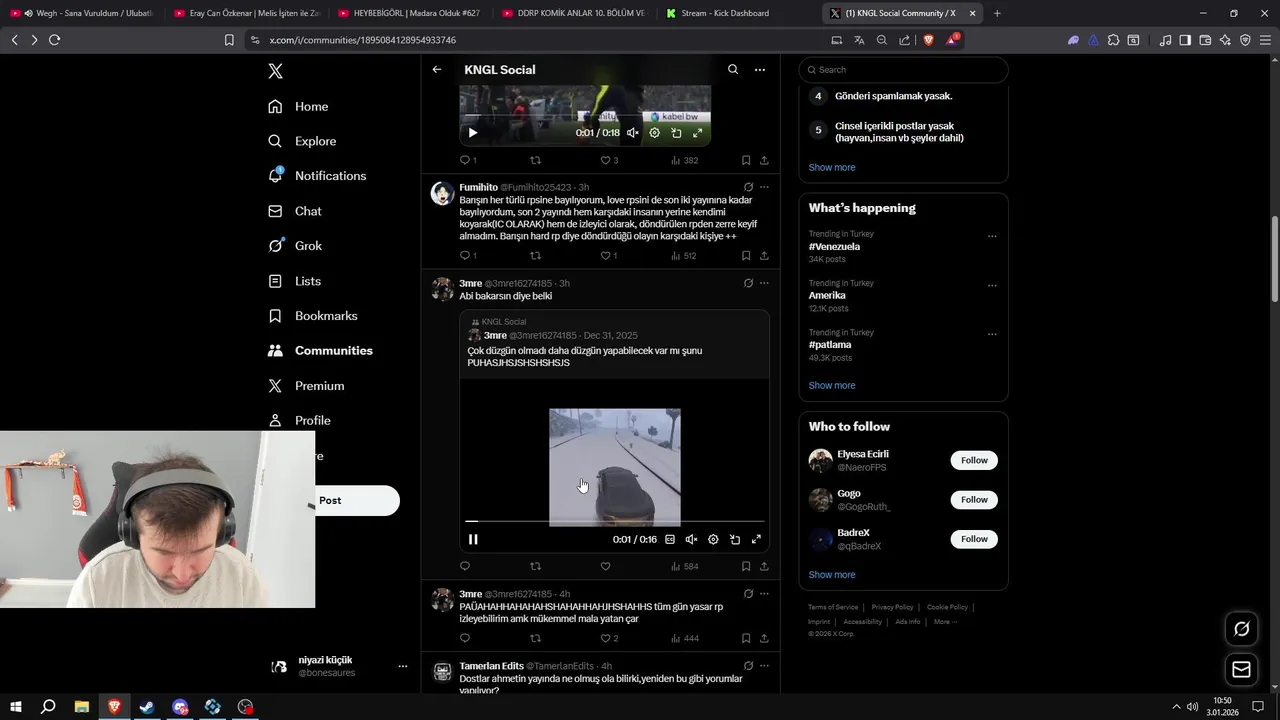Viewport: 1280px width, 720px height.
Task: Open Bookmarks in X sidebar
Action: click(312, 316)
